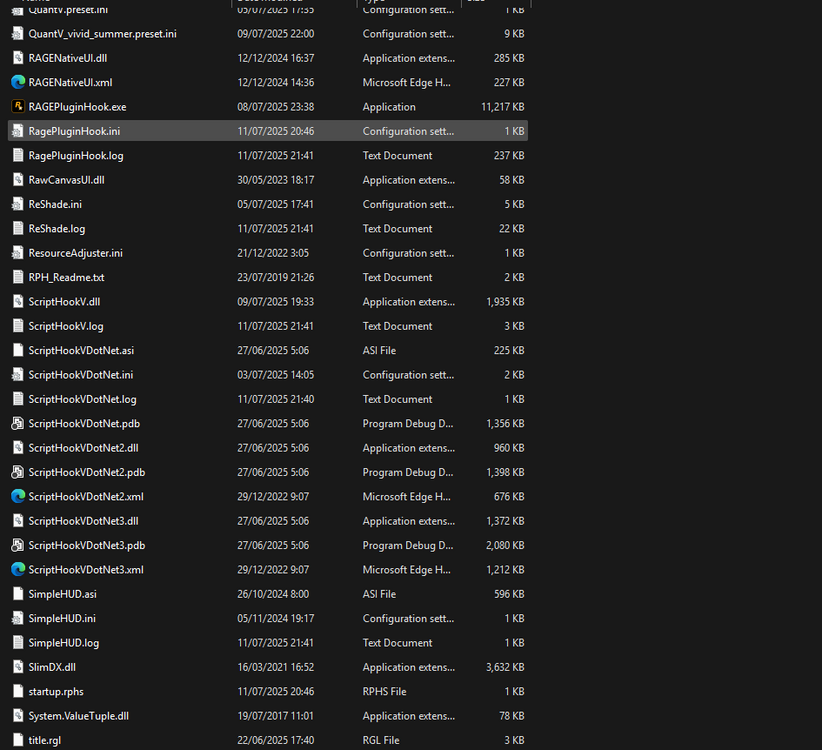Viewport: 822px width, 750px height.
Task: Select the ScriptHookVDotNet2.xml file name
Action: 86,496
